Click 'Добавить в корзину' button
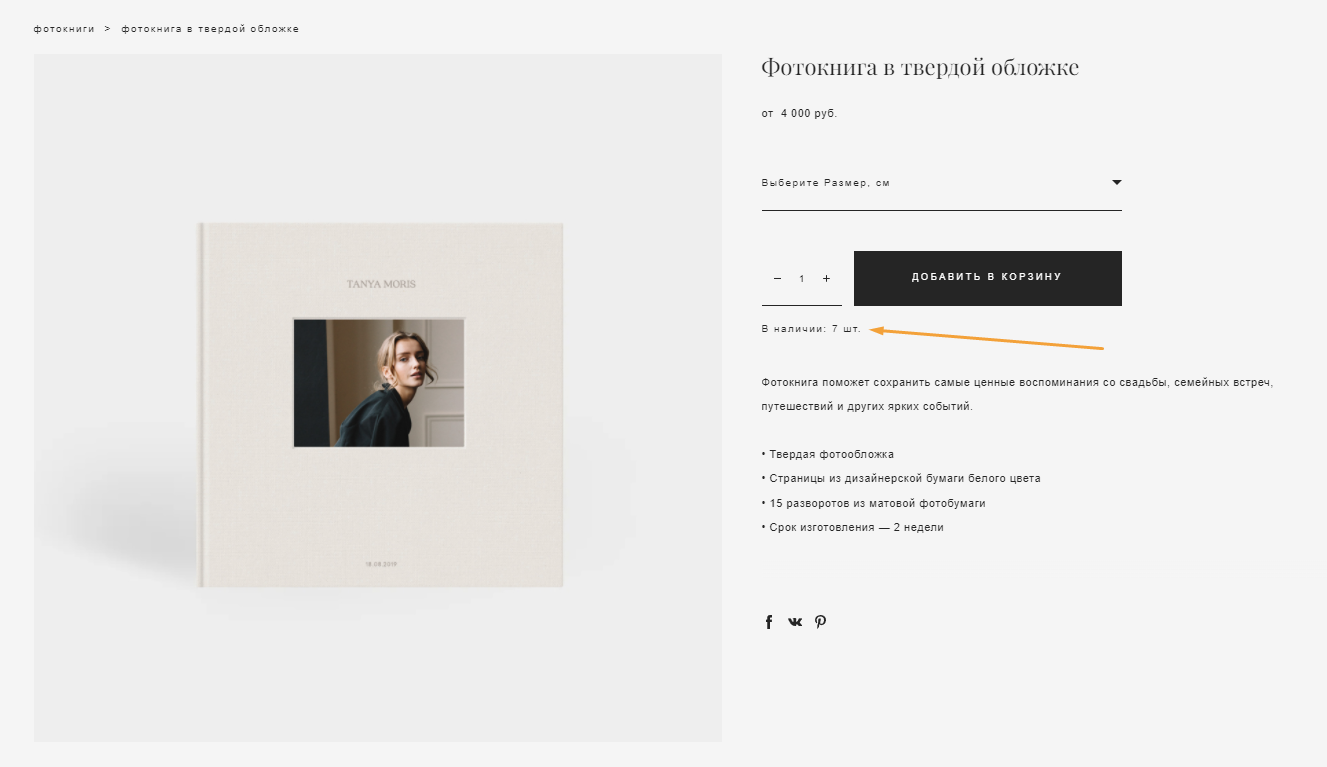The width and height of the screenshot is (1327, 767). [x=987, y=278]
